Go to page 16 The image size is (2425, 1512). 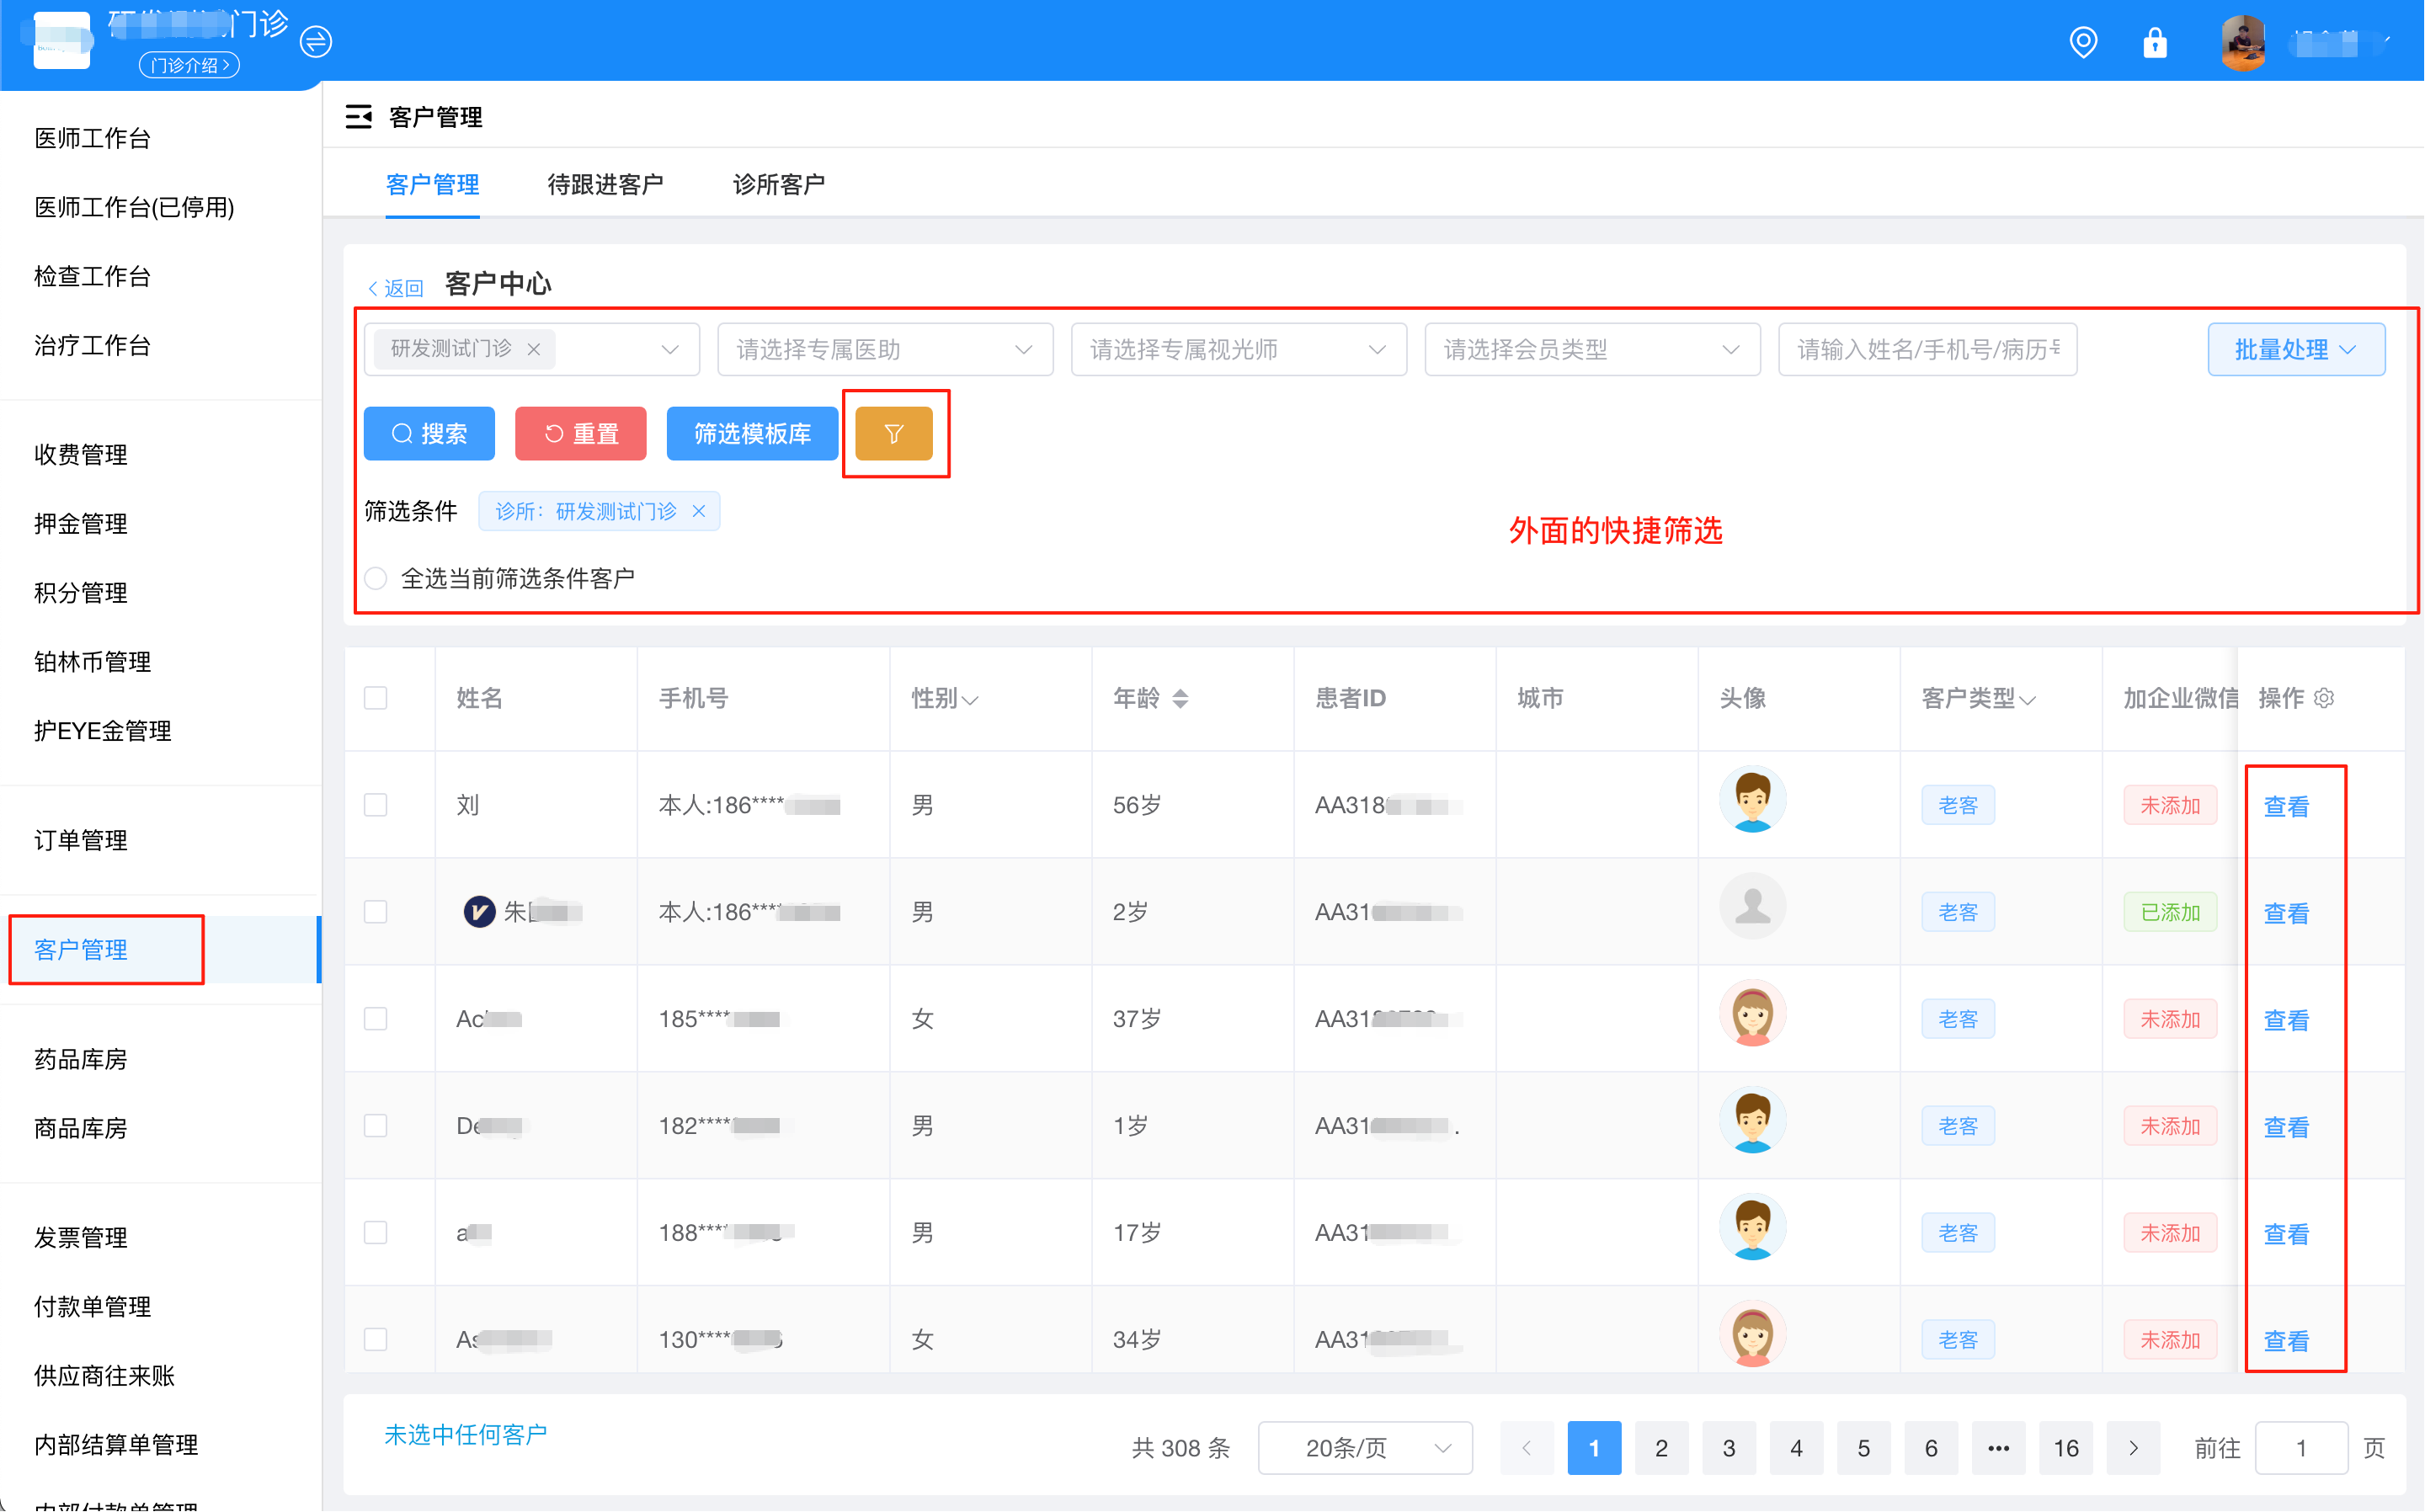pyautogui.click(x=2066, y=1448)
